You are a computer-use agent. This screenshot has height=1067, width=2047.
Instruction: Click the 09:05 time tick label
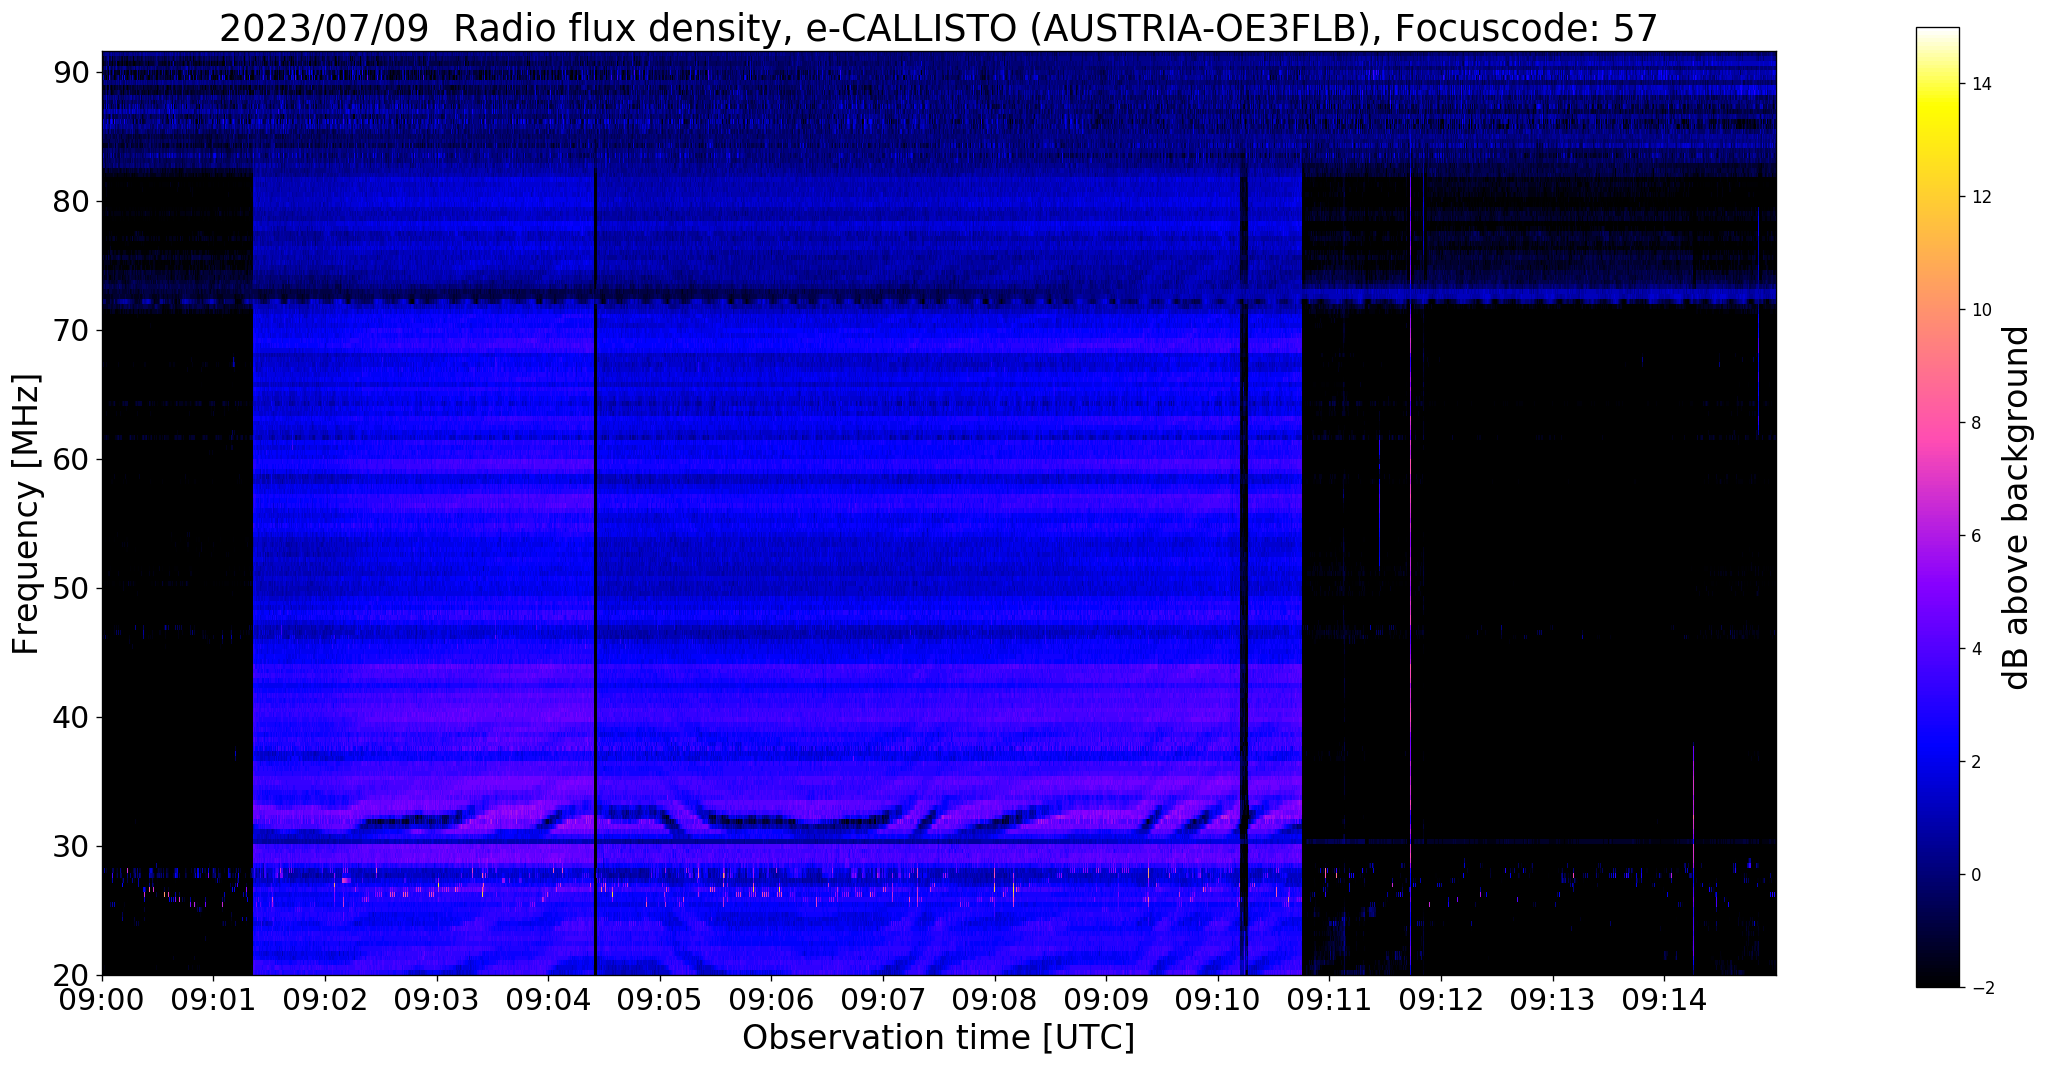[660, 1000]
